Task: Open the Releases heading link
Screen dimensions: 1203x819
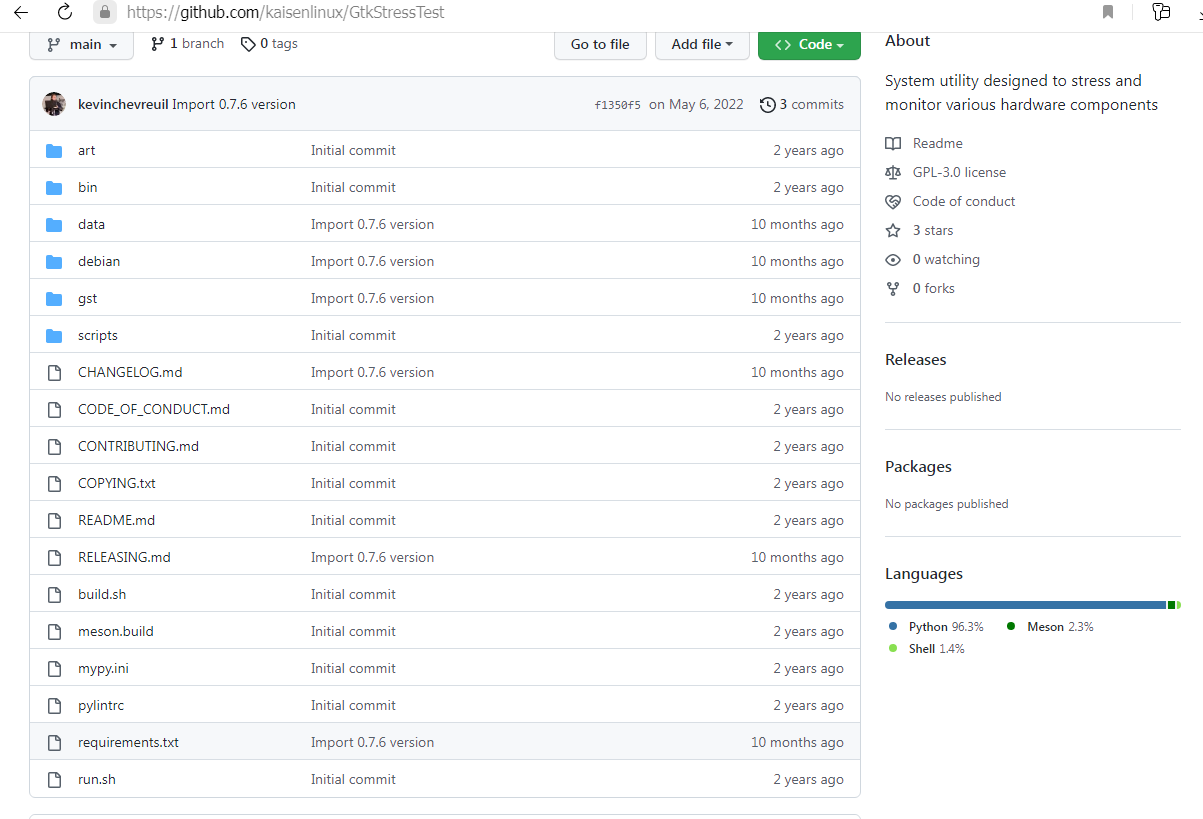Action: [x=916, y=360]
